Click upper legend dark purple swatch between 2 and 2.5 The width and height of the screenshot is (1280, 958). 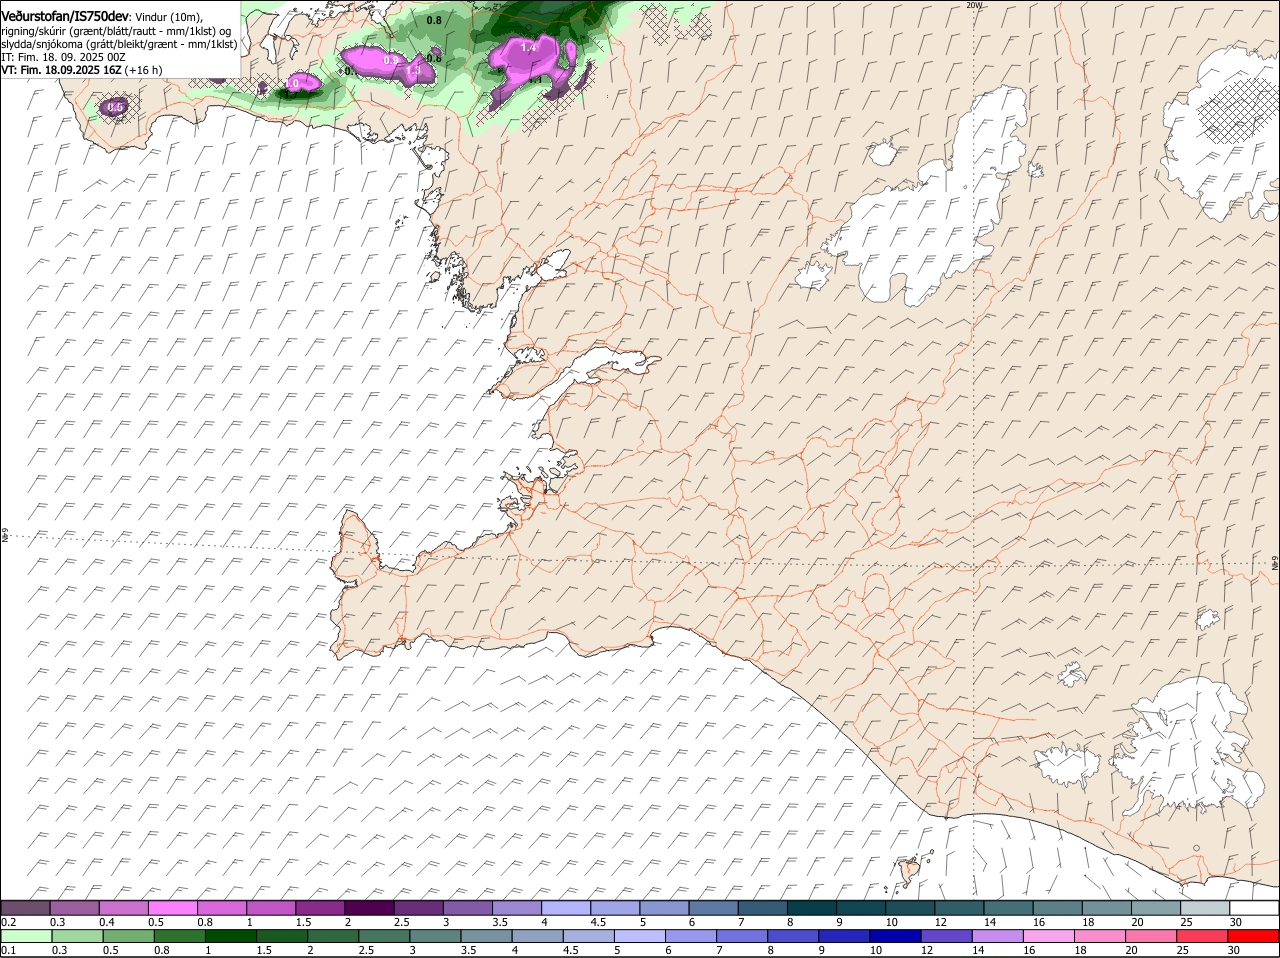pyautogui.click(x=369, y=908)
